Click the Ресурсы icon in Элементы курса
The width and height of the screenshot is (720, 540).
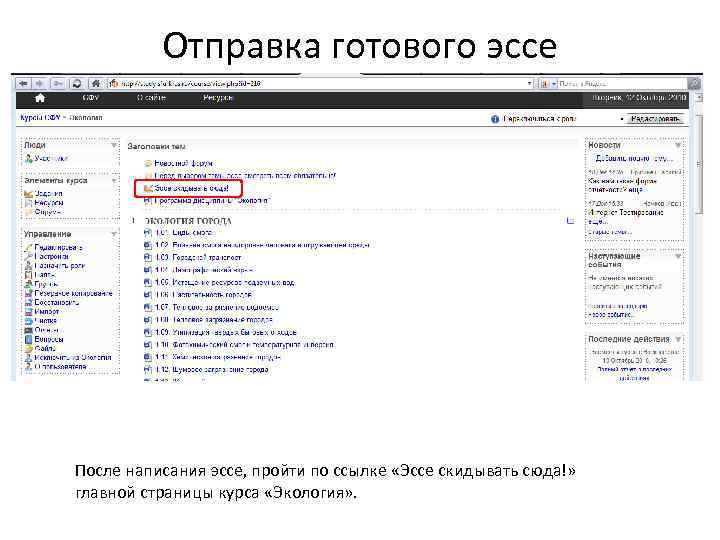coord(28,202)
